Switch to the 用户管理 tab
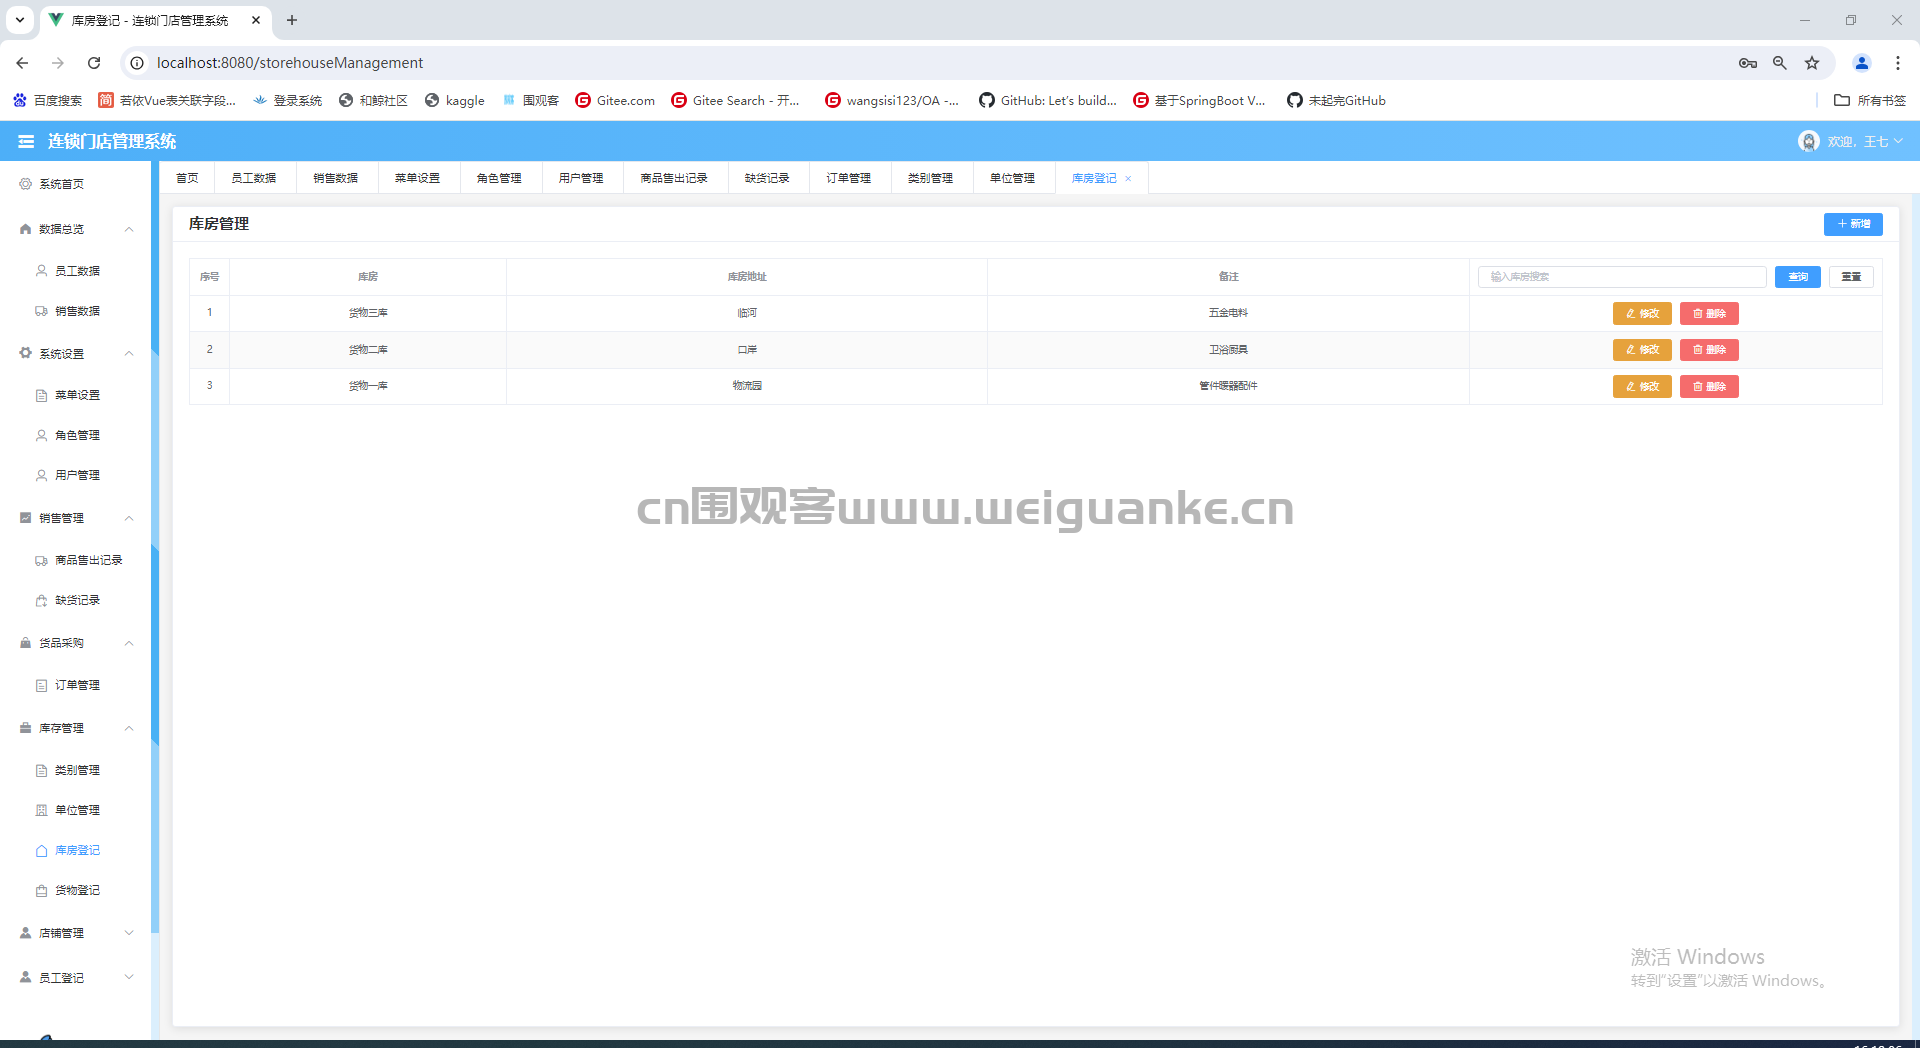The height and width of the screenshot is (1048, 1920). tap(581, 178)
